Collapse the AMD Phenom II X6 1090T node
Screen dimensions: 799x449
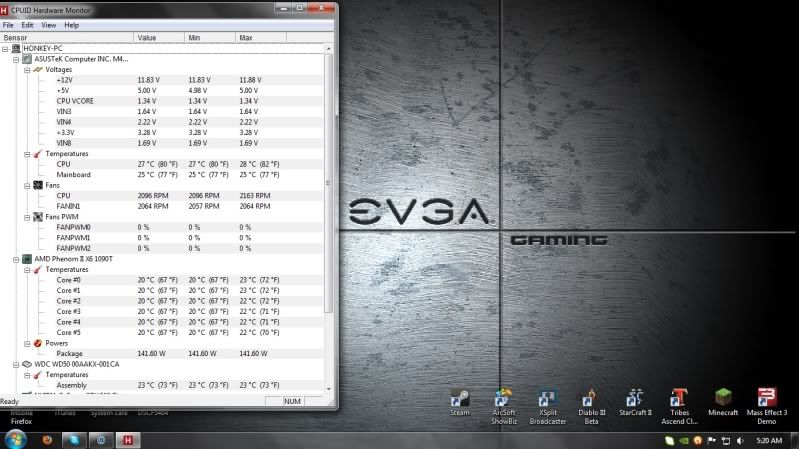(x=16, y=259)
